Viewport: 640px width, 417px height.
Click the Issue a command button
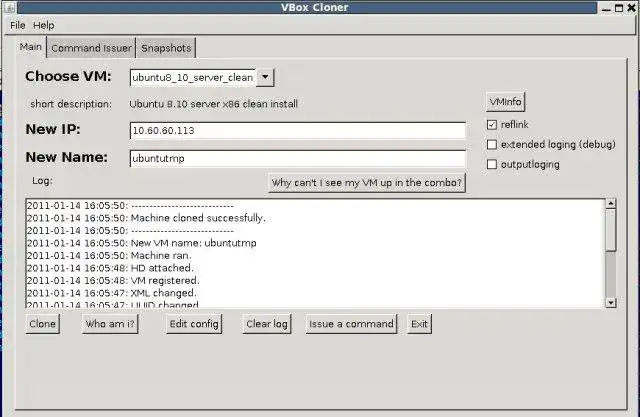coord(351,324)
